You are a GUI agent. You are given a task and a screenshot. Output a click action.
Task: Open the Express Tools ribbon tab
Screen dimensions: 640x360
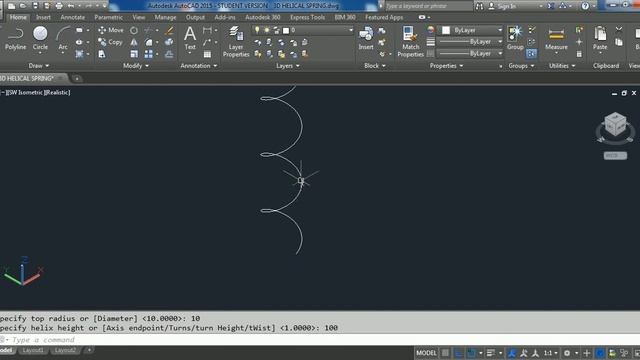[307, 18]
